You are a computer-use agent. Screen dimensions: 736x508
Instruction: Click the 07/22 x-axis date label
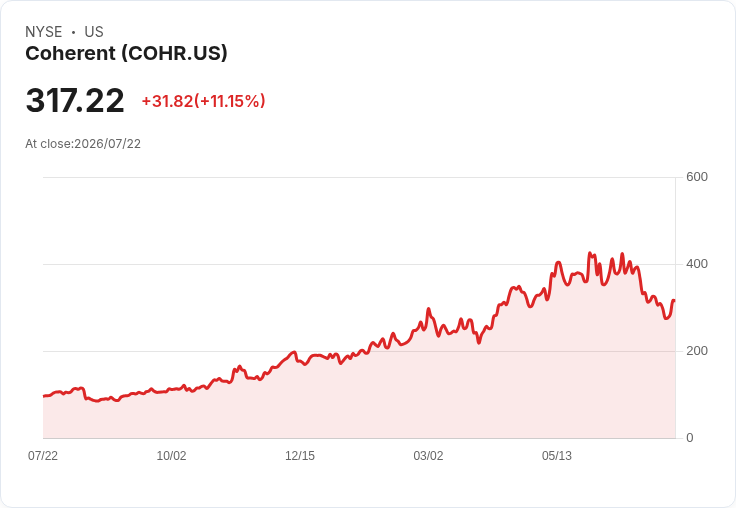click(43, 455)
